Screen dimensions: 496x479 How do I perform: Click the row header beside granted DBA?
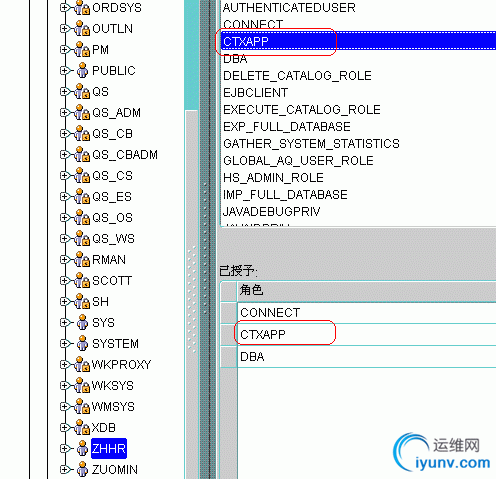[x=229, y=357]
